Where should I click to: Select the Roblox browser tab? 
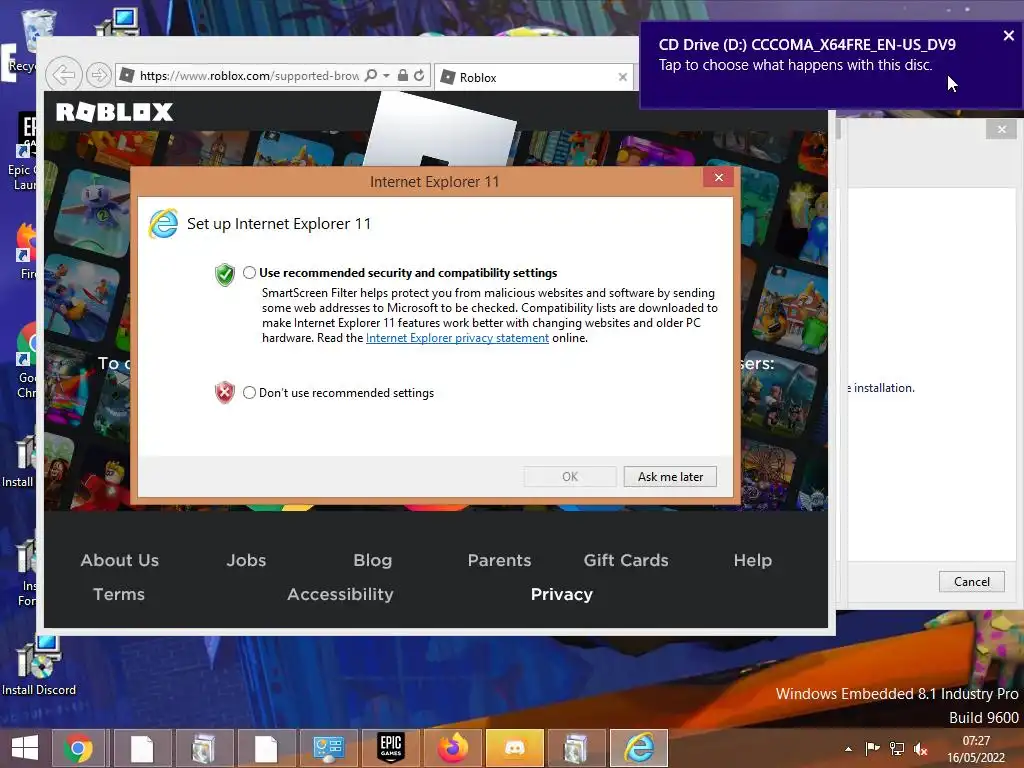pyautogui.click(x=533, y=77)
